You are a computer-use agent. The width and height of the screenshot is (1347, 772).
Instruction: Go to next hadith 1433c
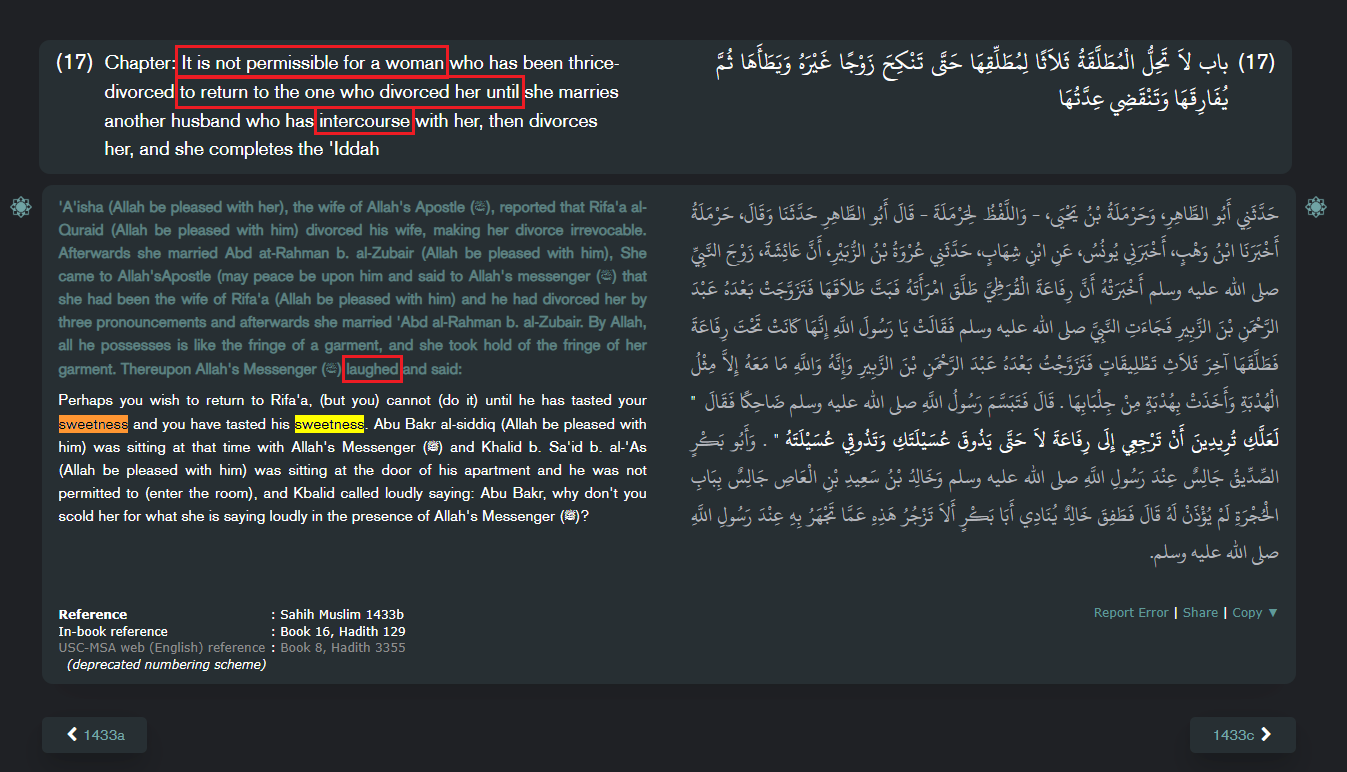1243,735
